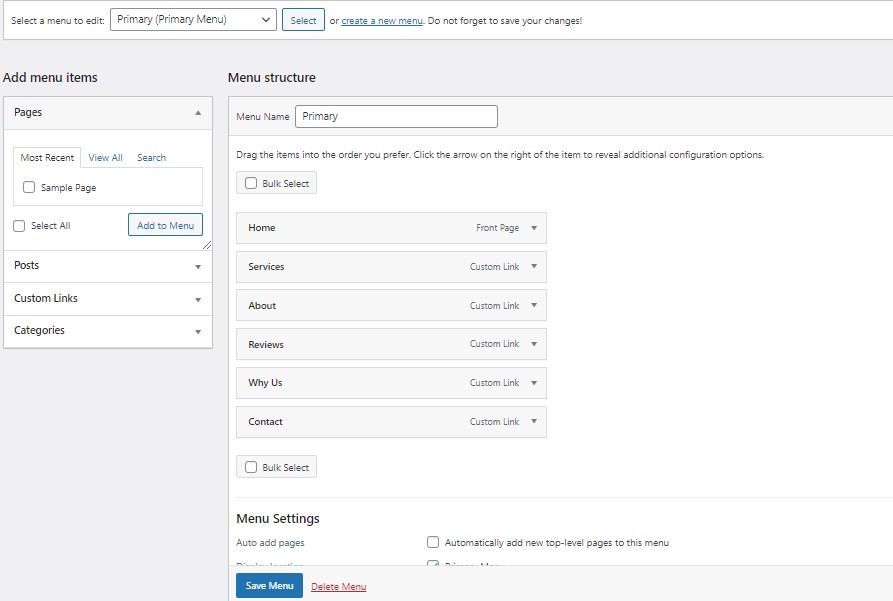Check the Sample Page checkbox
893x601 pixels.
[29, 187]
